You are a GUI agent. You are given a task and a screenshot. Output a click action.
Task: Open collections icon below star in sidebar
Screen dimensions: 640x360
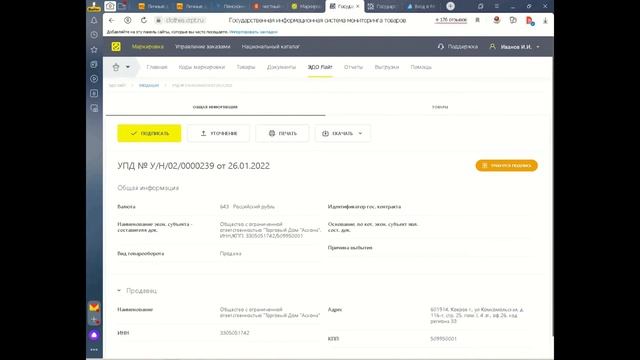pyautogui.click(x=94, y=64)
